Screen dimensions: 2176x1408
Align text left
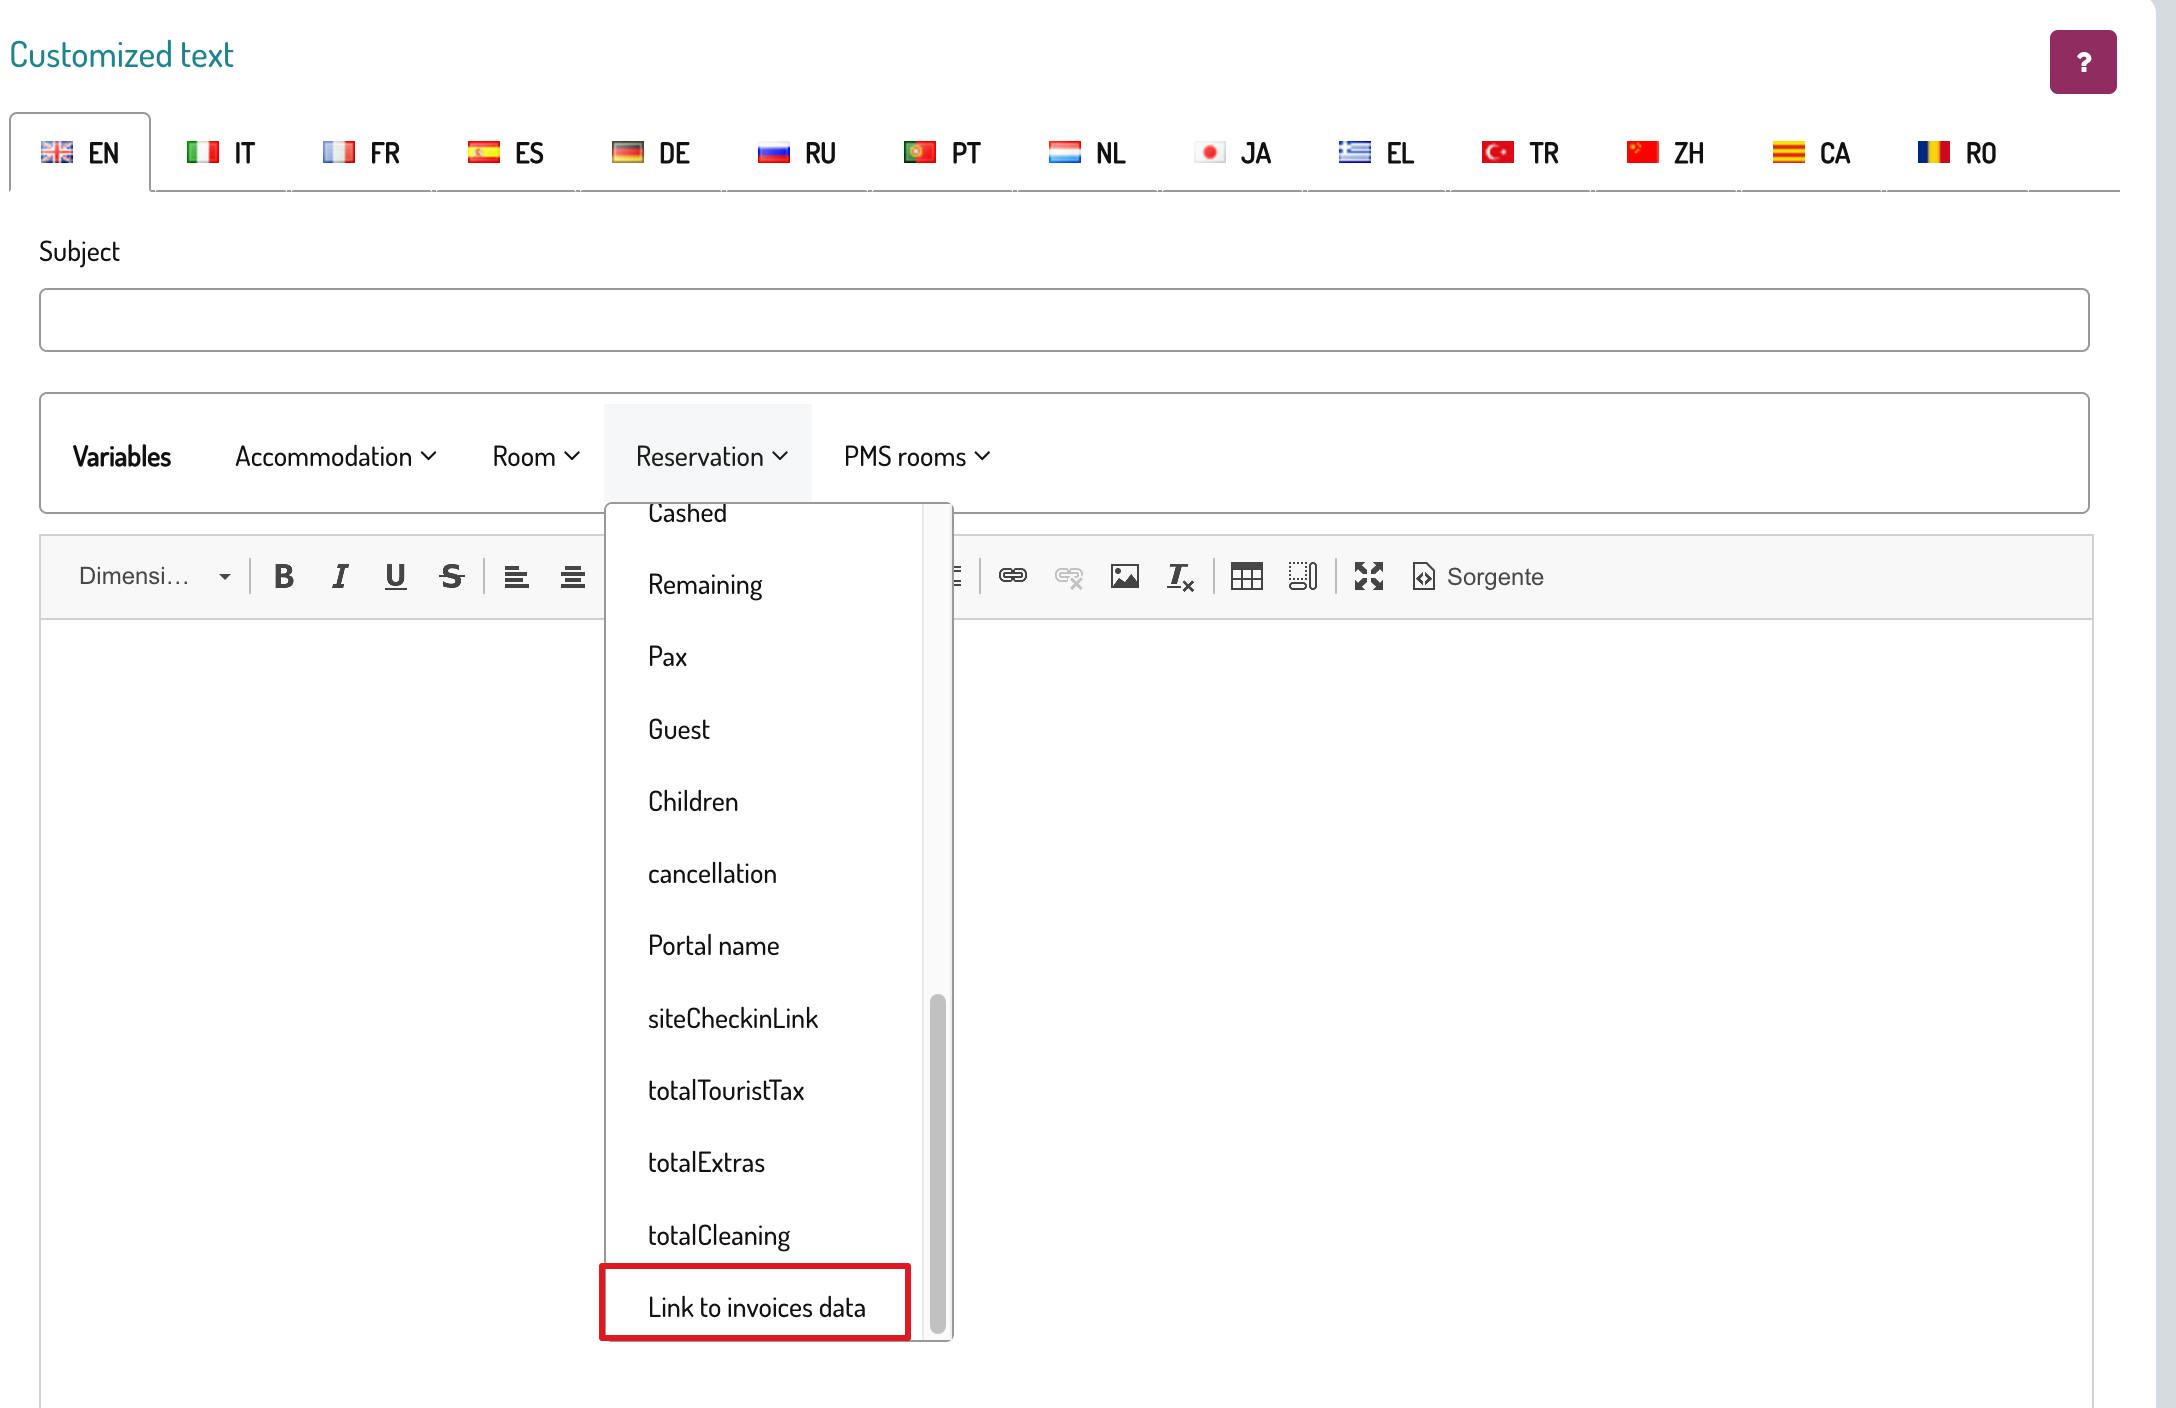pos(516,576)
